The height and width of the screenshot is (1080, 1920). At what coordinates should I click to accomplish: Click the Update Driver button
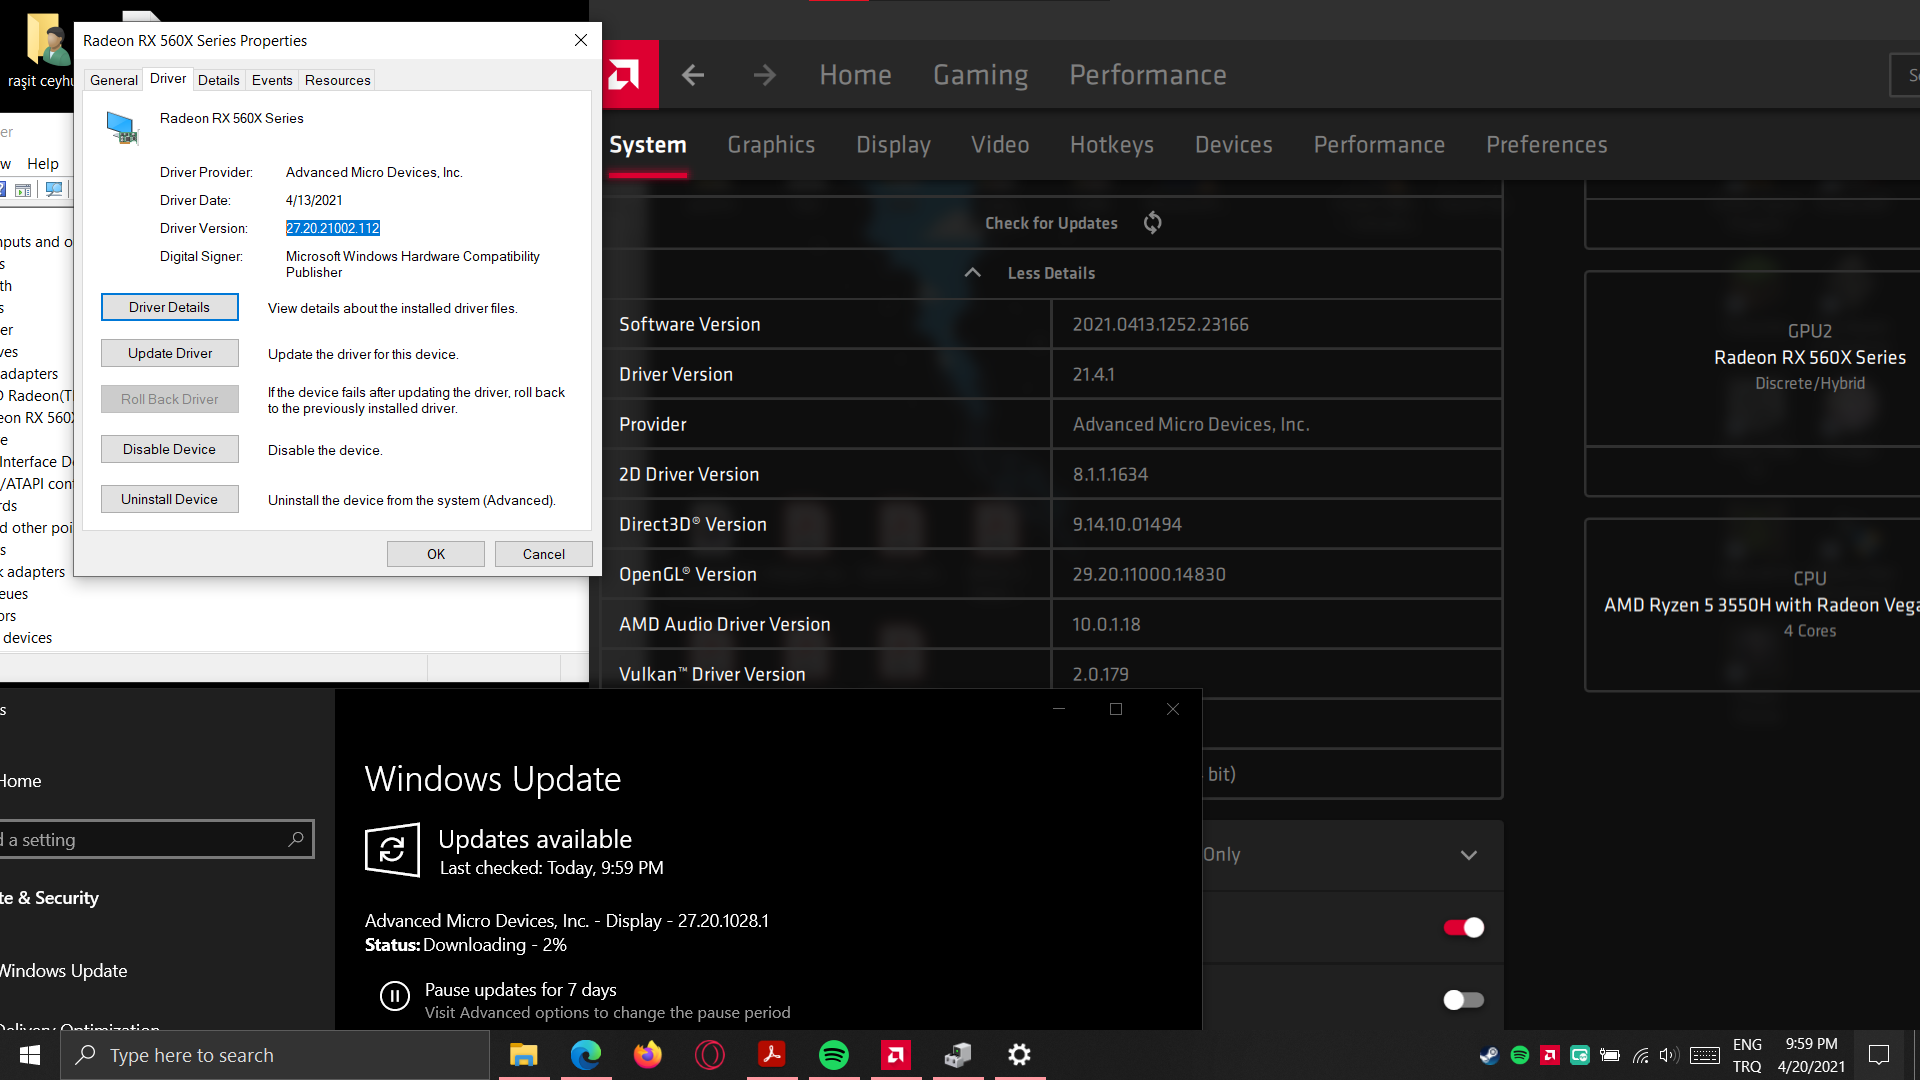170,353
